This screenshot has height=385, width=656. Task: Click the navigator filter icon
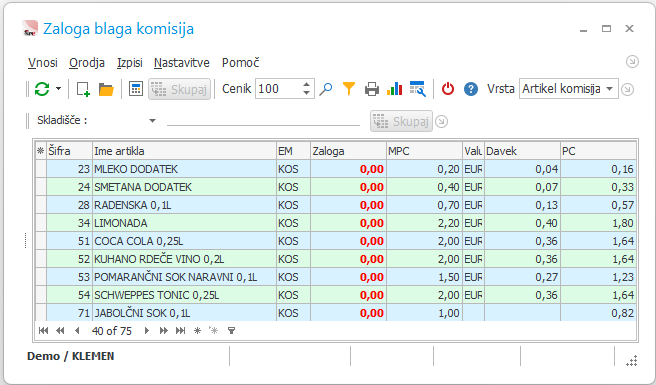pos(231,331)
